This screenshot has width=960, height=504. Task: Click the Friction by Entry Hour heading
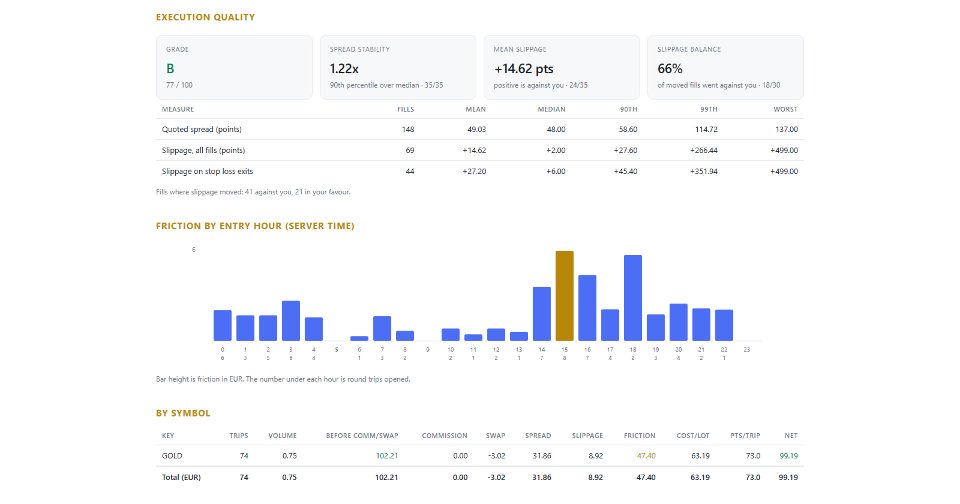255,226
